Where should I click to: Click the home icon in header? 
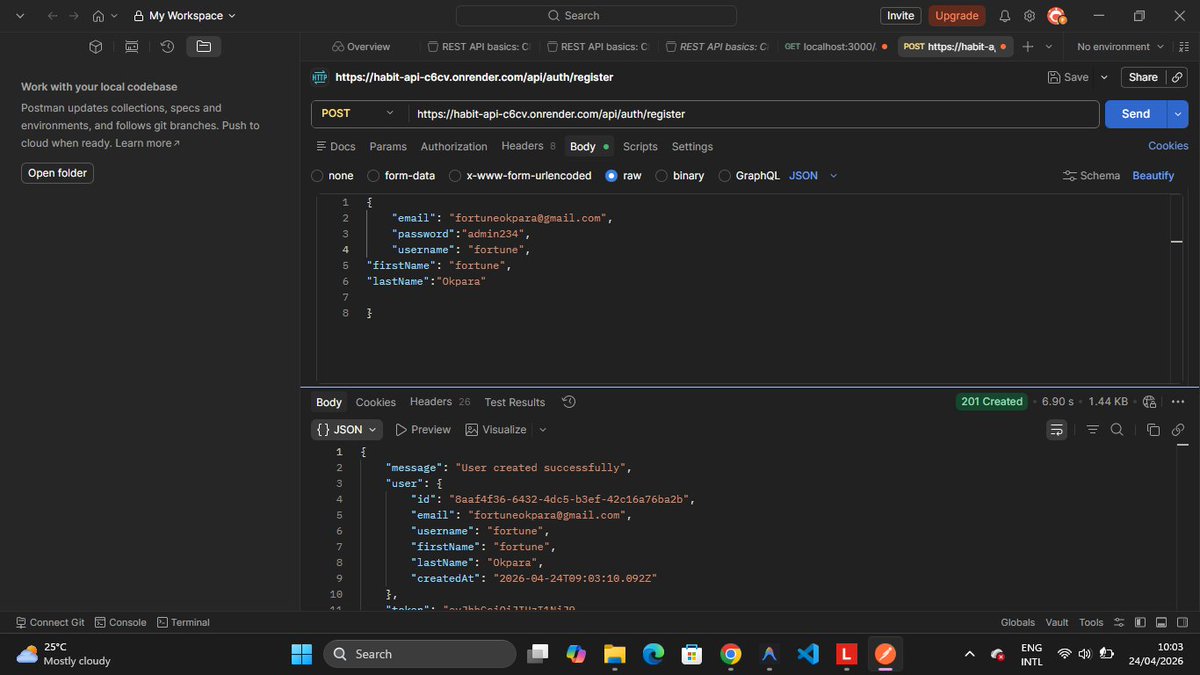pos(98,16)
